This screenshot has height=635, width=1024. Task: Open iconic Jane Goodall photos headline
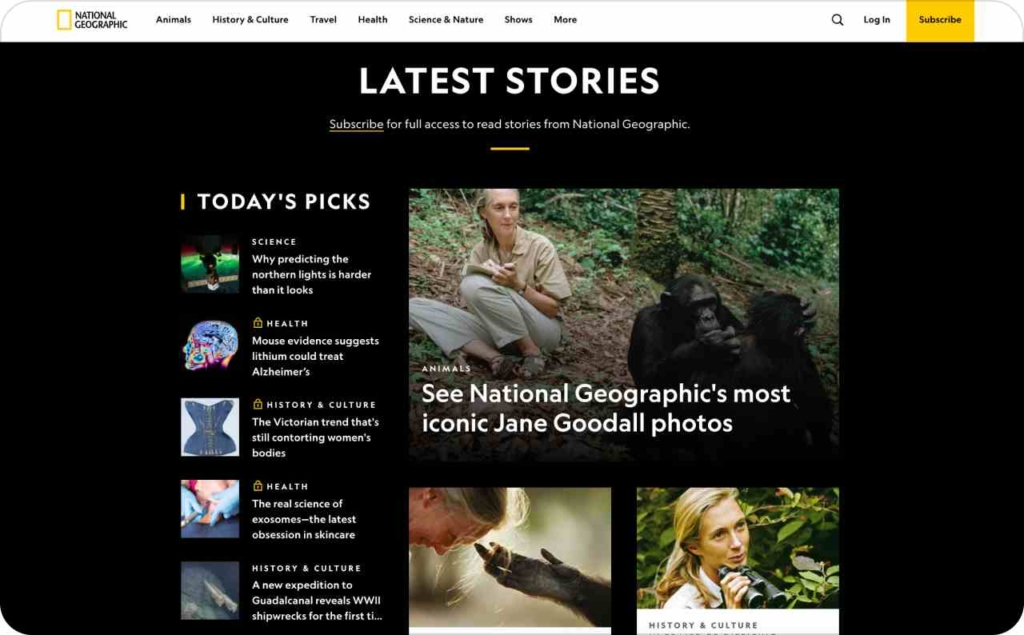click(605, 408)
